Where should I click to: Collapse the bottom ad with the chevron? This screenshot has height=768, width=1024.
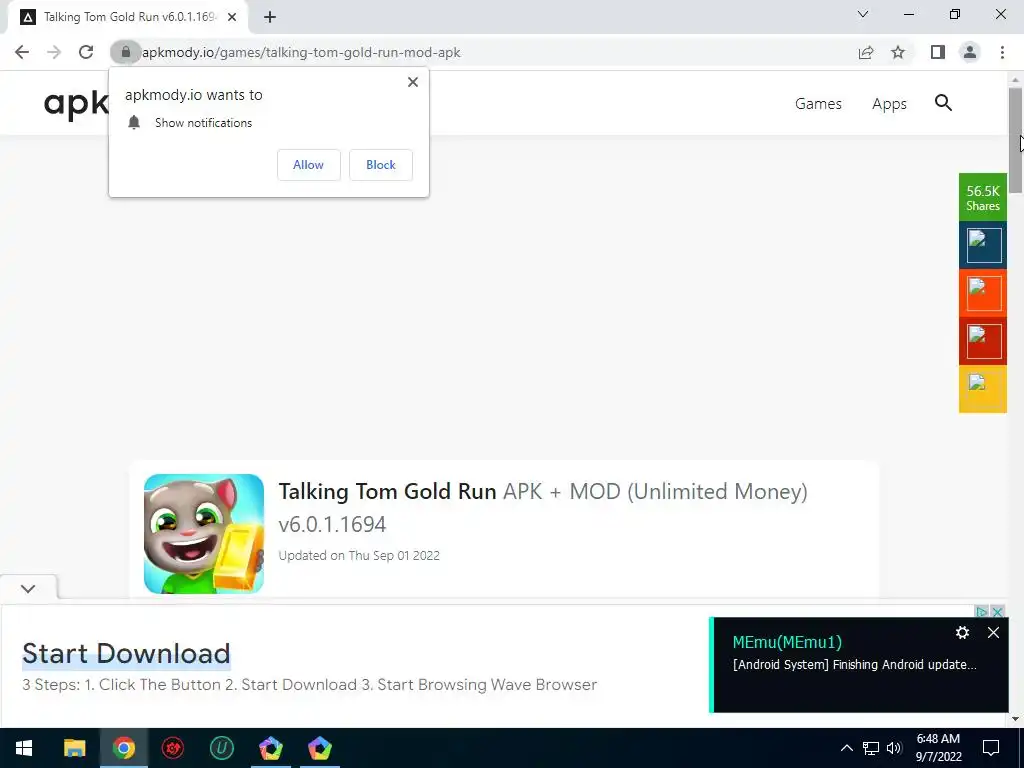pyautogui.click(x=28, y=588)
